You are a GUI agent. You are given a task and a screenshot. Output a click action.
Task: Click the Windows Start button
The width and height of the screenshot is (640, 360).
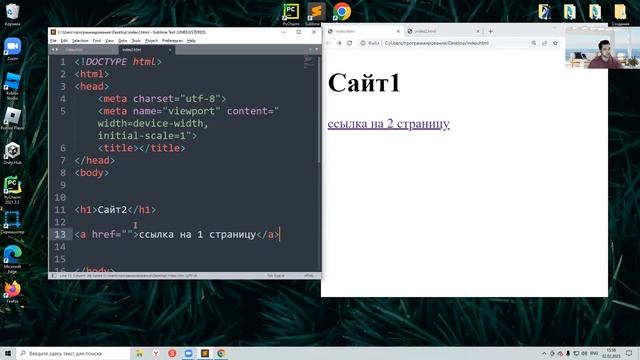7,353
